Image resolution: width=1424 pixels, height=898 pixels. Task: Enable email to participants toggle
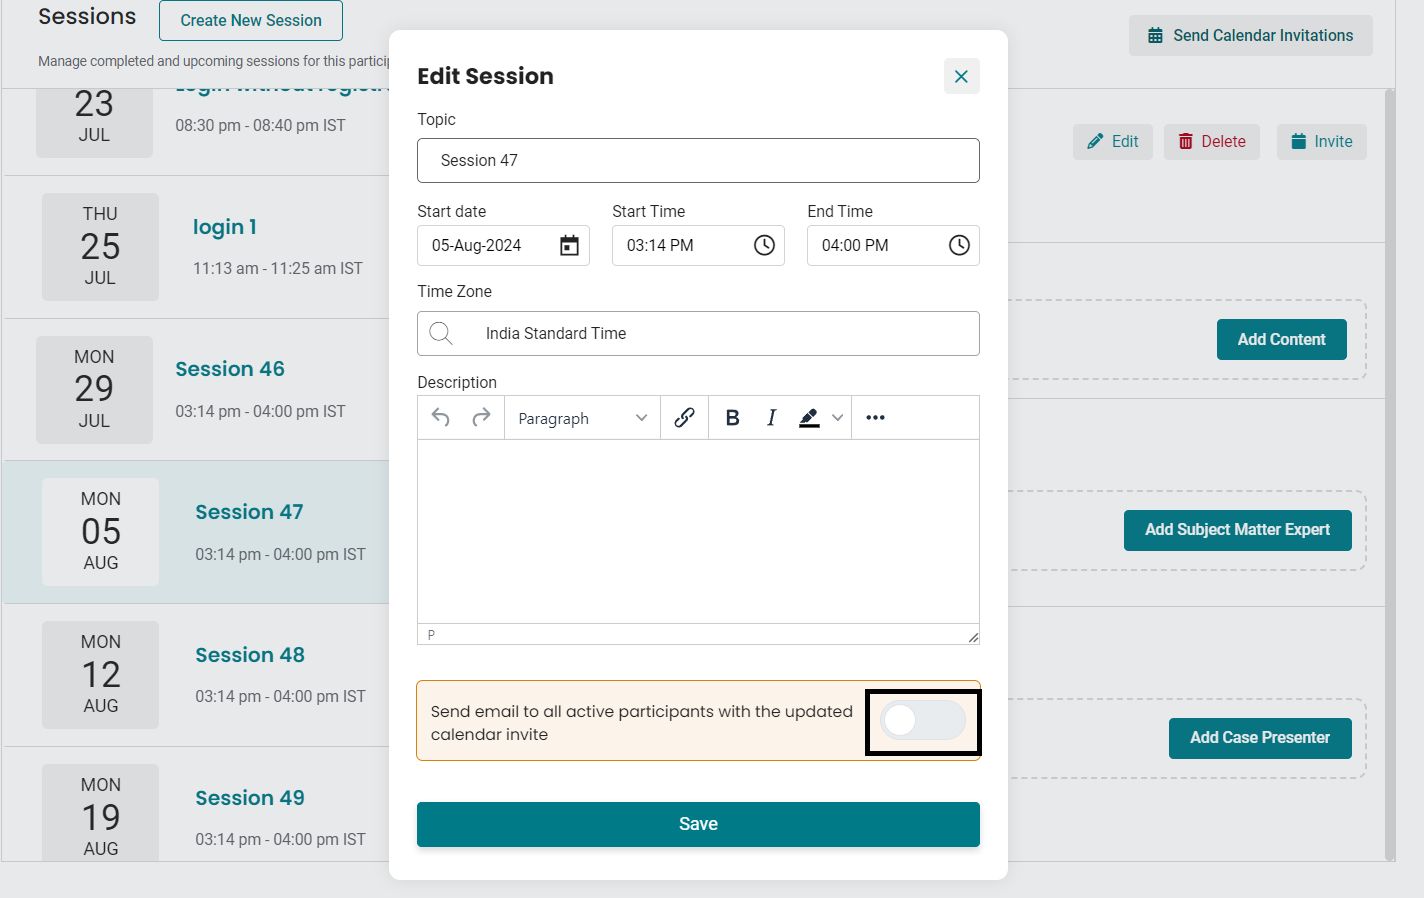coord(922,721)
